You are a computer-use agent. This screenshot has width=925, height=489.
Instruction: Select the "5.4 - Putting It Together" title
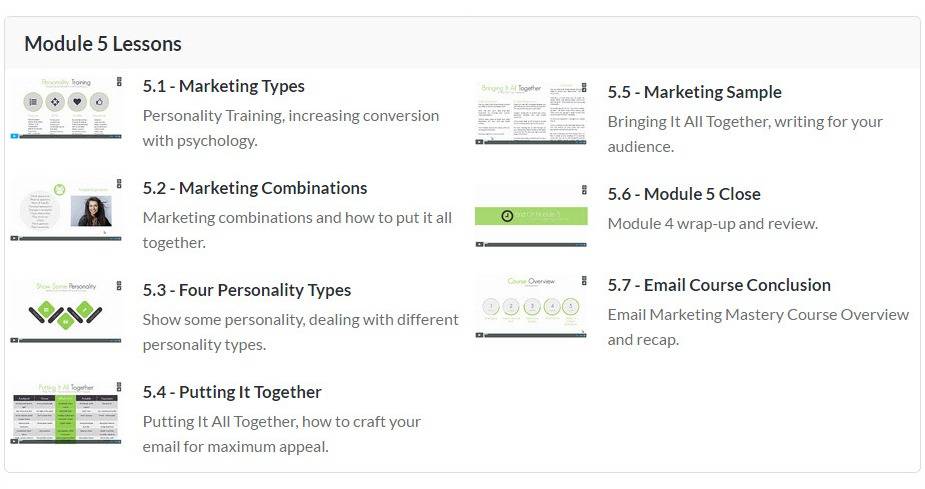click(231, 392)
